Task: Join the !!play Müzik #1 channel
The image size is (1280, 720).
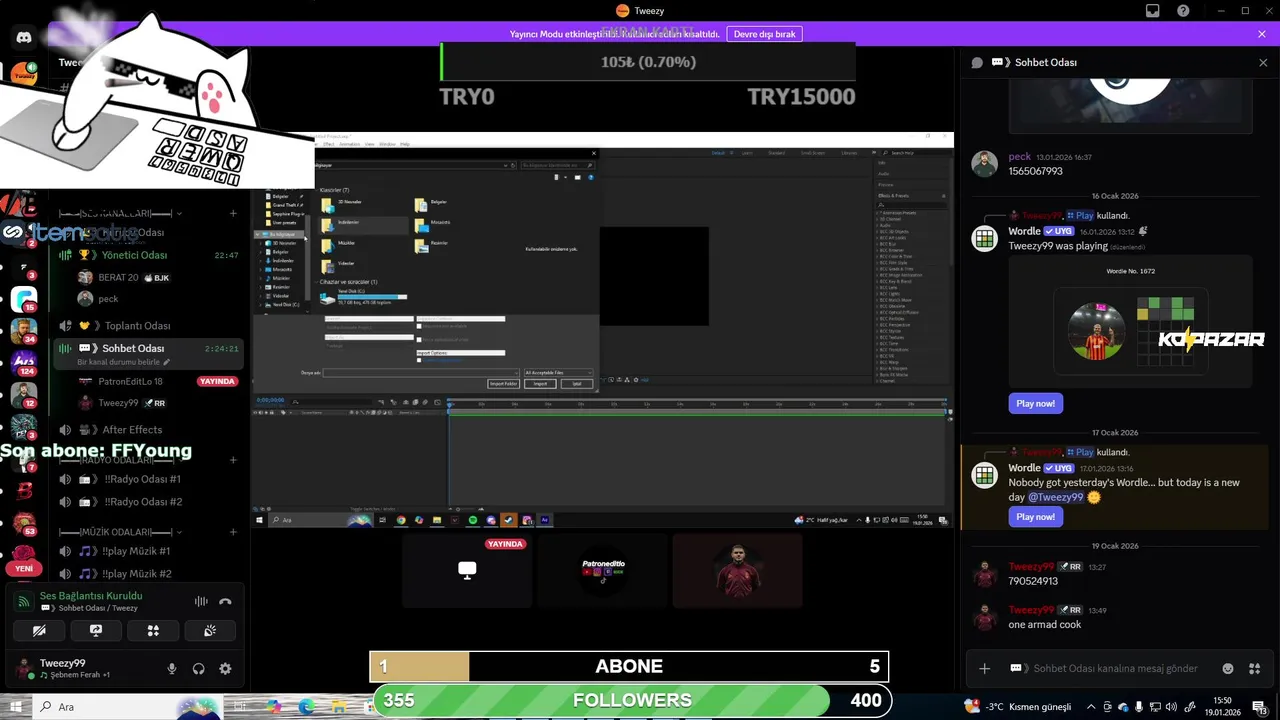Action: pos(148,551)
